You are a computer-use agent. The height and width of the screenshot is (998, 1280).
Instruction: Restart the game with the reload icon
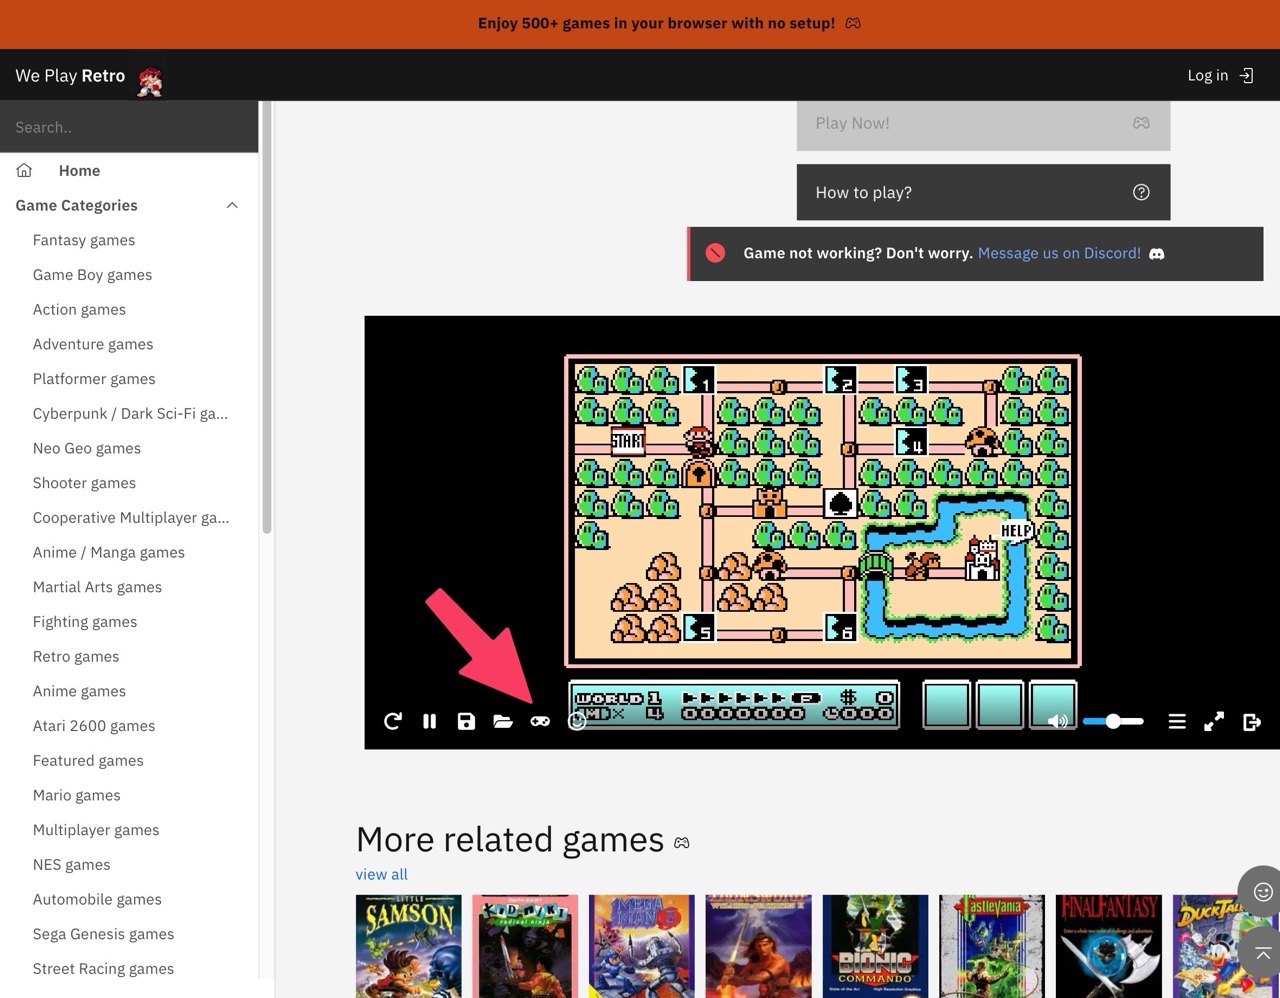(x=393, y=721)
